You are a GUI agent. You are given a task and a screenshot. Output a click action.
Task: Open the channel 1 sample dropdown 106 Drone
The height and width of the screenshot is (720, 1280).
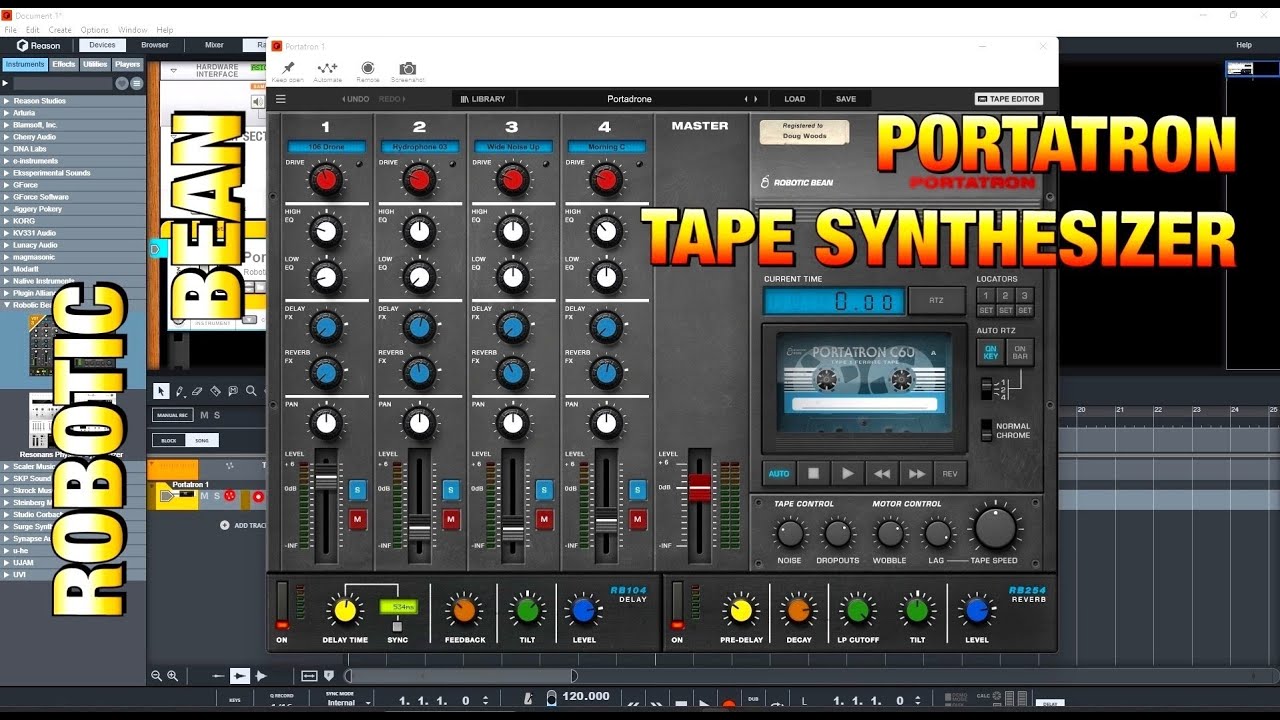[x=326, y=147]
